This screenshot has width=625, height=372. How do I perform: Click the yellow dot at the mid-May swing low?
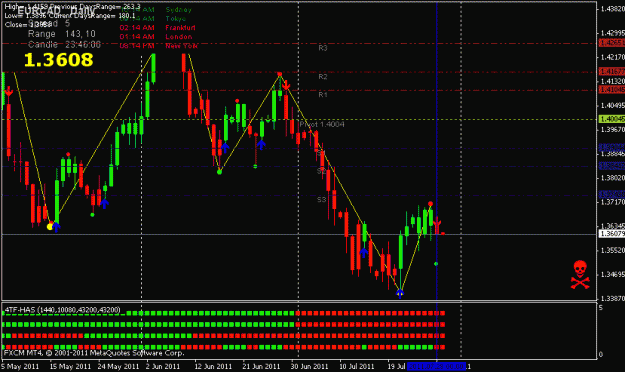50,227
